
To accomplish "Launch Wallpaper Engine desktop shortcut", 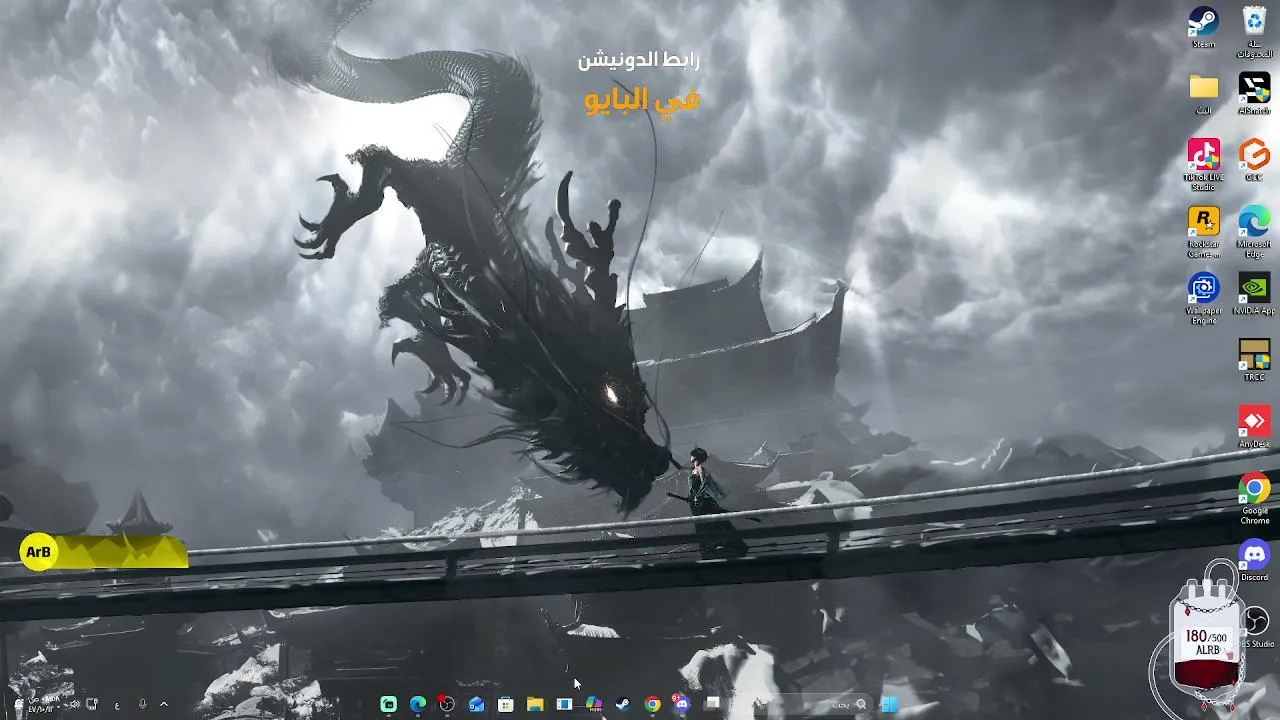I will pos(1203,298).
